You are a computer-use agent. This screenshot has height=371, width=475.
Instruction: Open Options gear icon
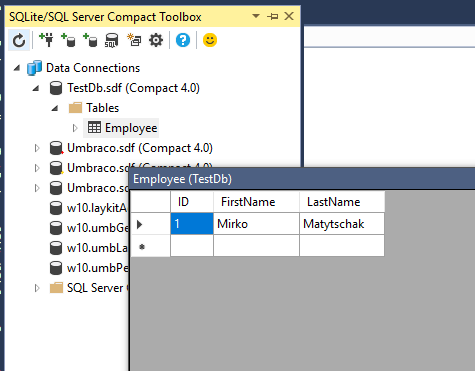156,40
